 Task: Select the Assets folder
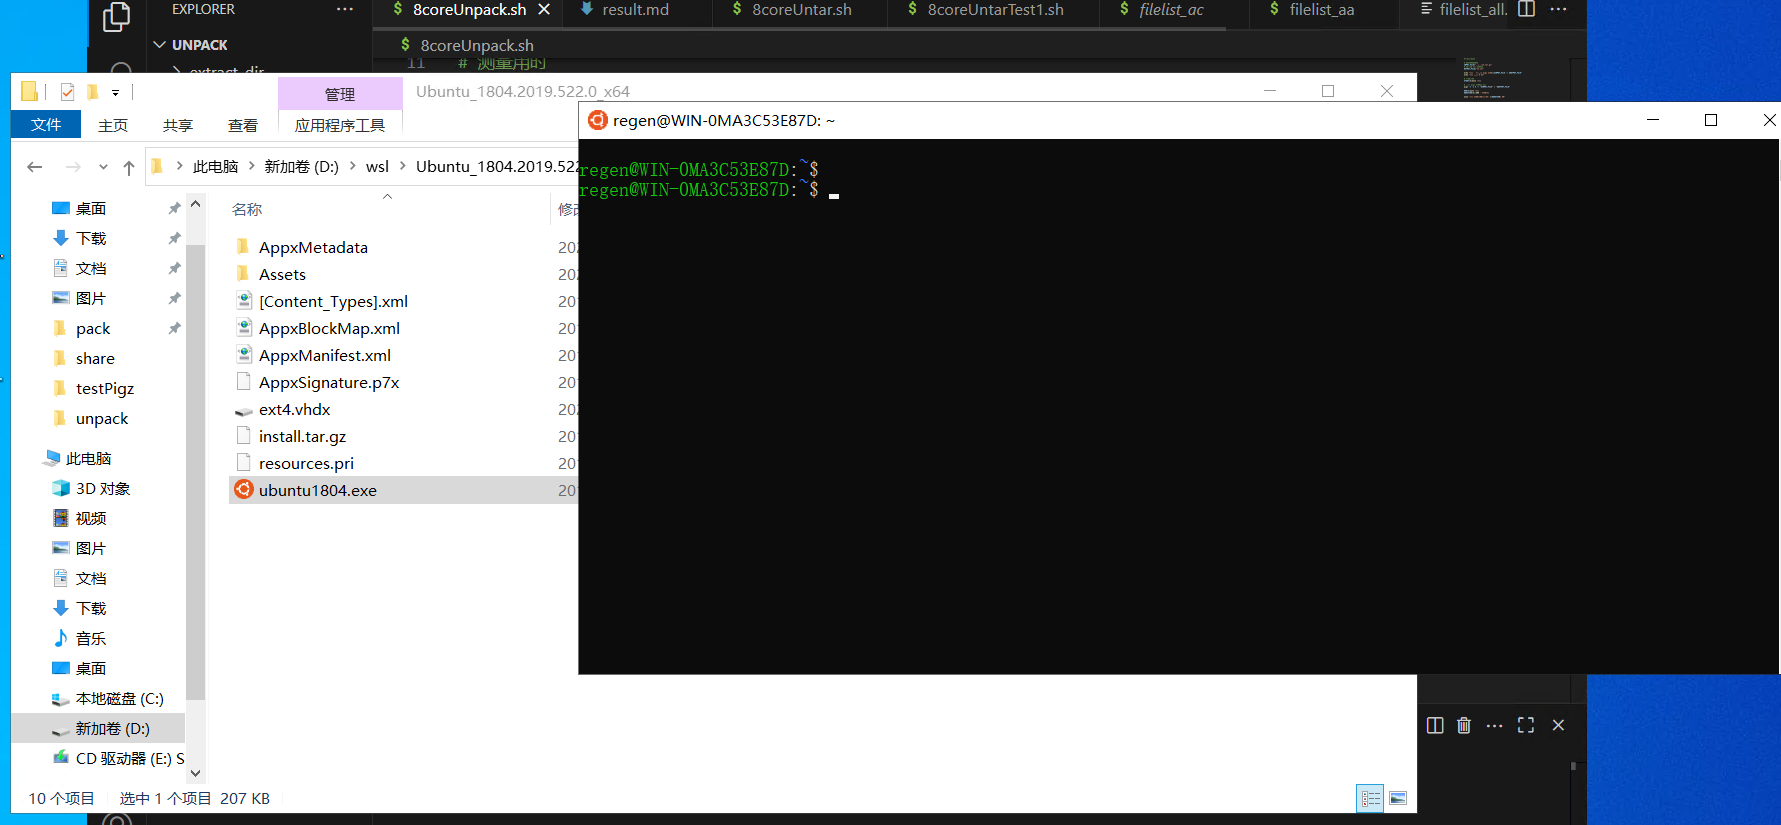point(282,274)
